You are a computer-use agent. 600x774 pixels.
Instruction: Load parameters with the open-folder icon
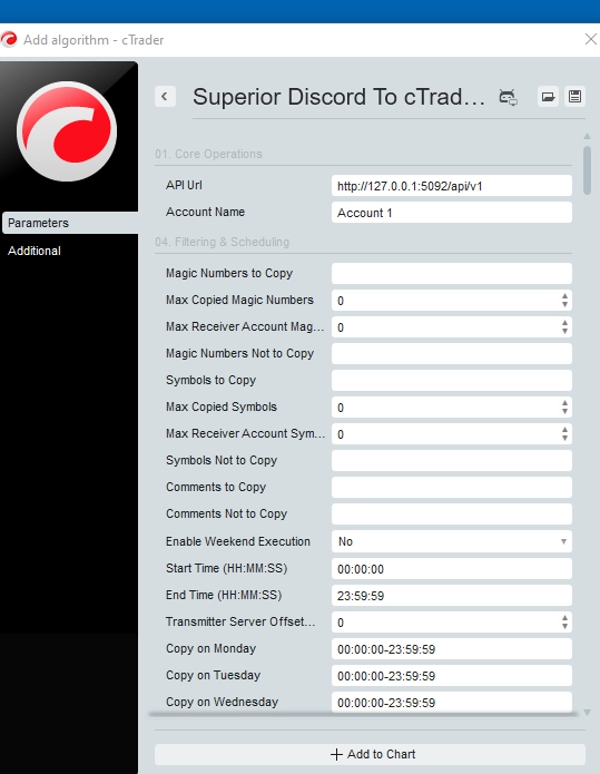click(x=548, y=96)
